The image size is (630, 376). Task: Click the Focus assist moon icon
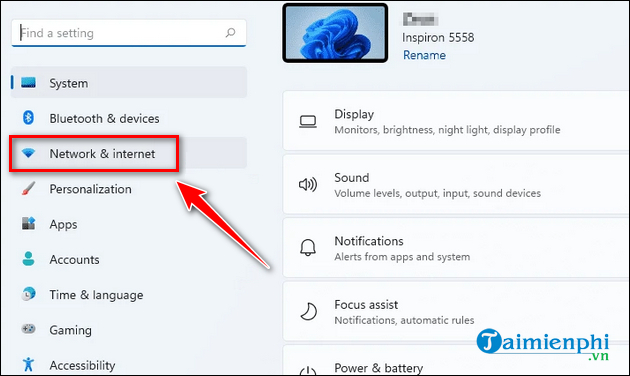308,311
